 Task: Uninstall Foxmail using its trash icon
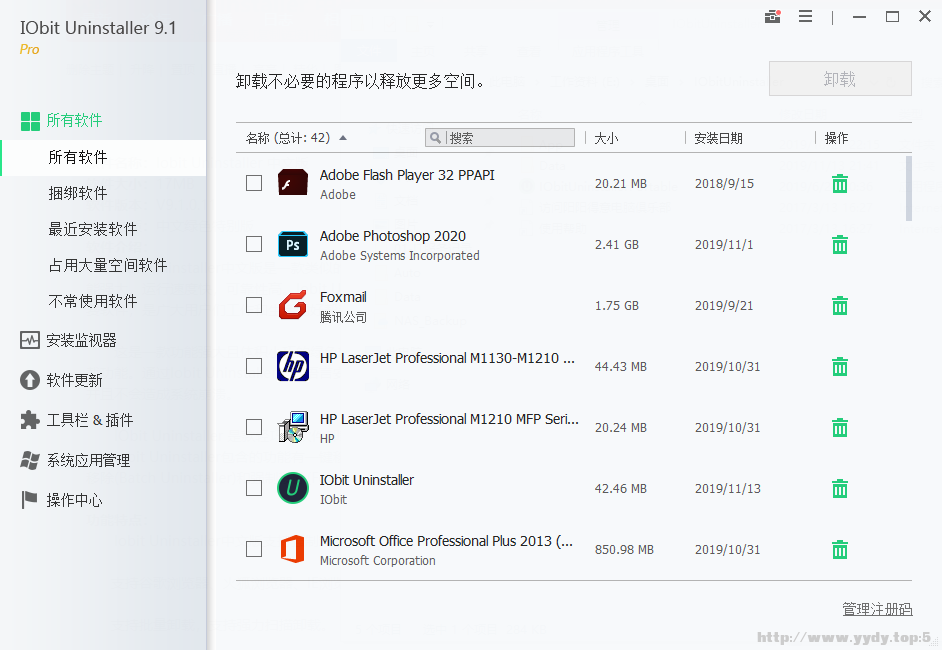pos(840,306)
